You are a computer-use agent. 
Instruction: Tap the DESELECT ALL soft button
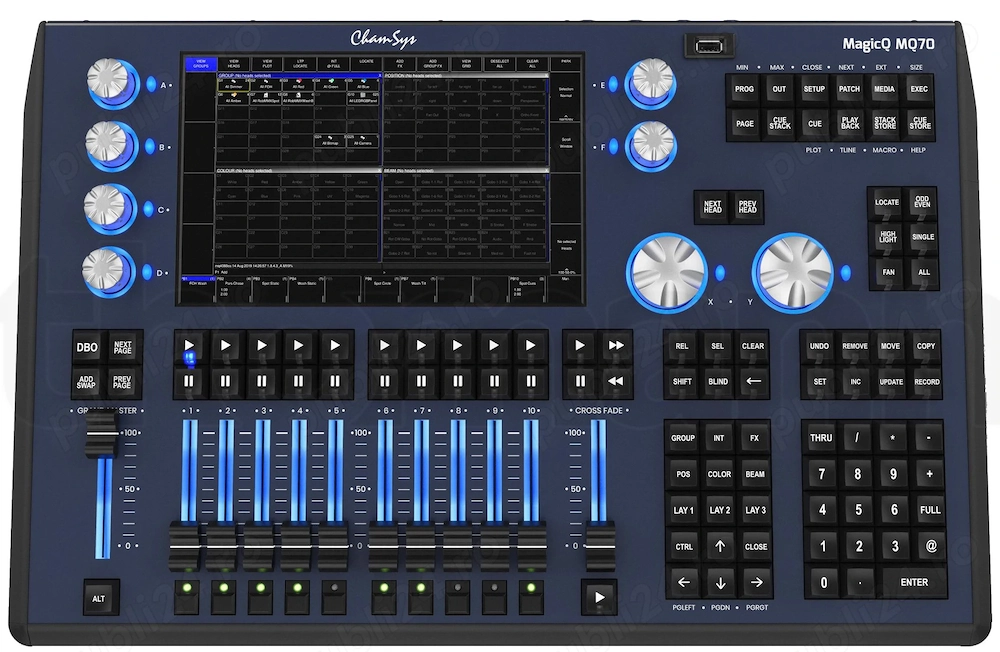coord(499,64)
